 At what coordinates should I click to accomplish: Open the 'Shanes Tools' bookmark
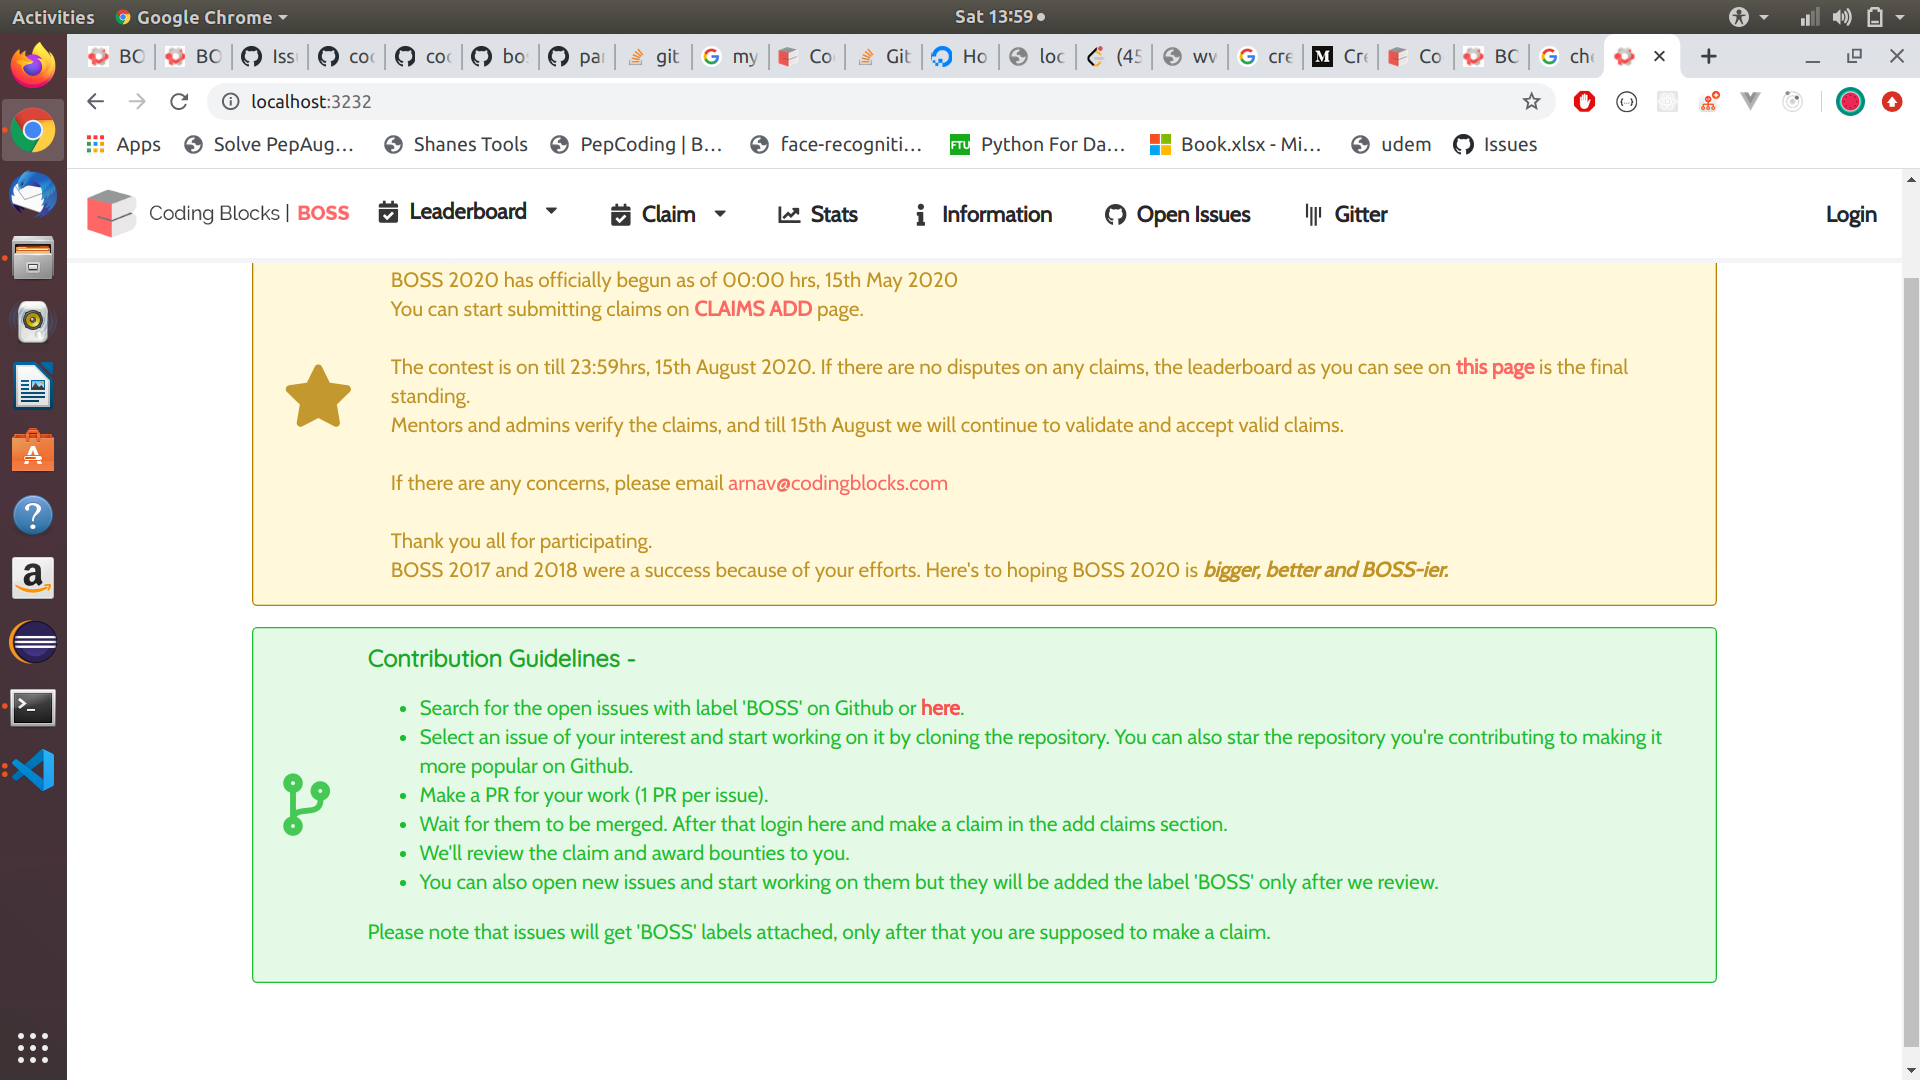pyautogui.click(x=456, y=144)
